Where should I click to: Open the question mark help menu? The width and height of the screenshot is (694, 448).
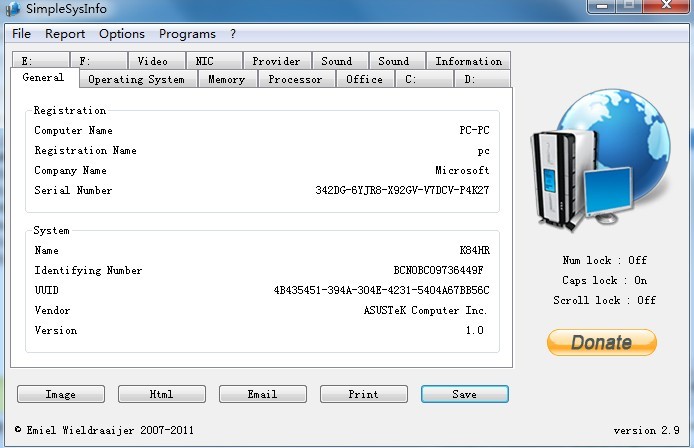[233, 34]
